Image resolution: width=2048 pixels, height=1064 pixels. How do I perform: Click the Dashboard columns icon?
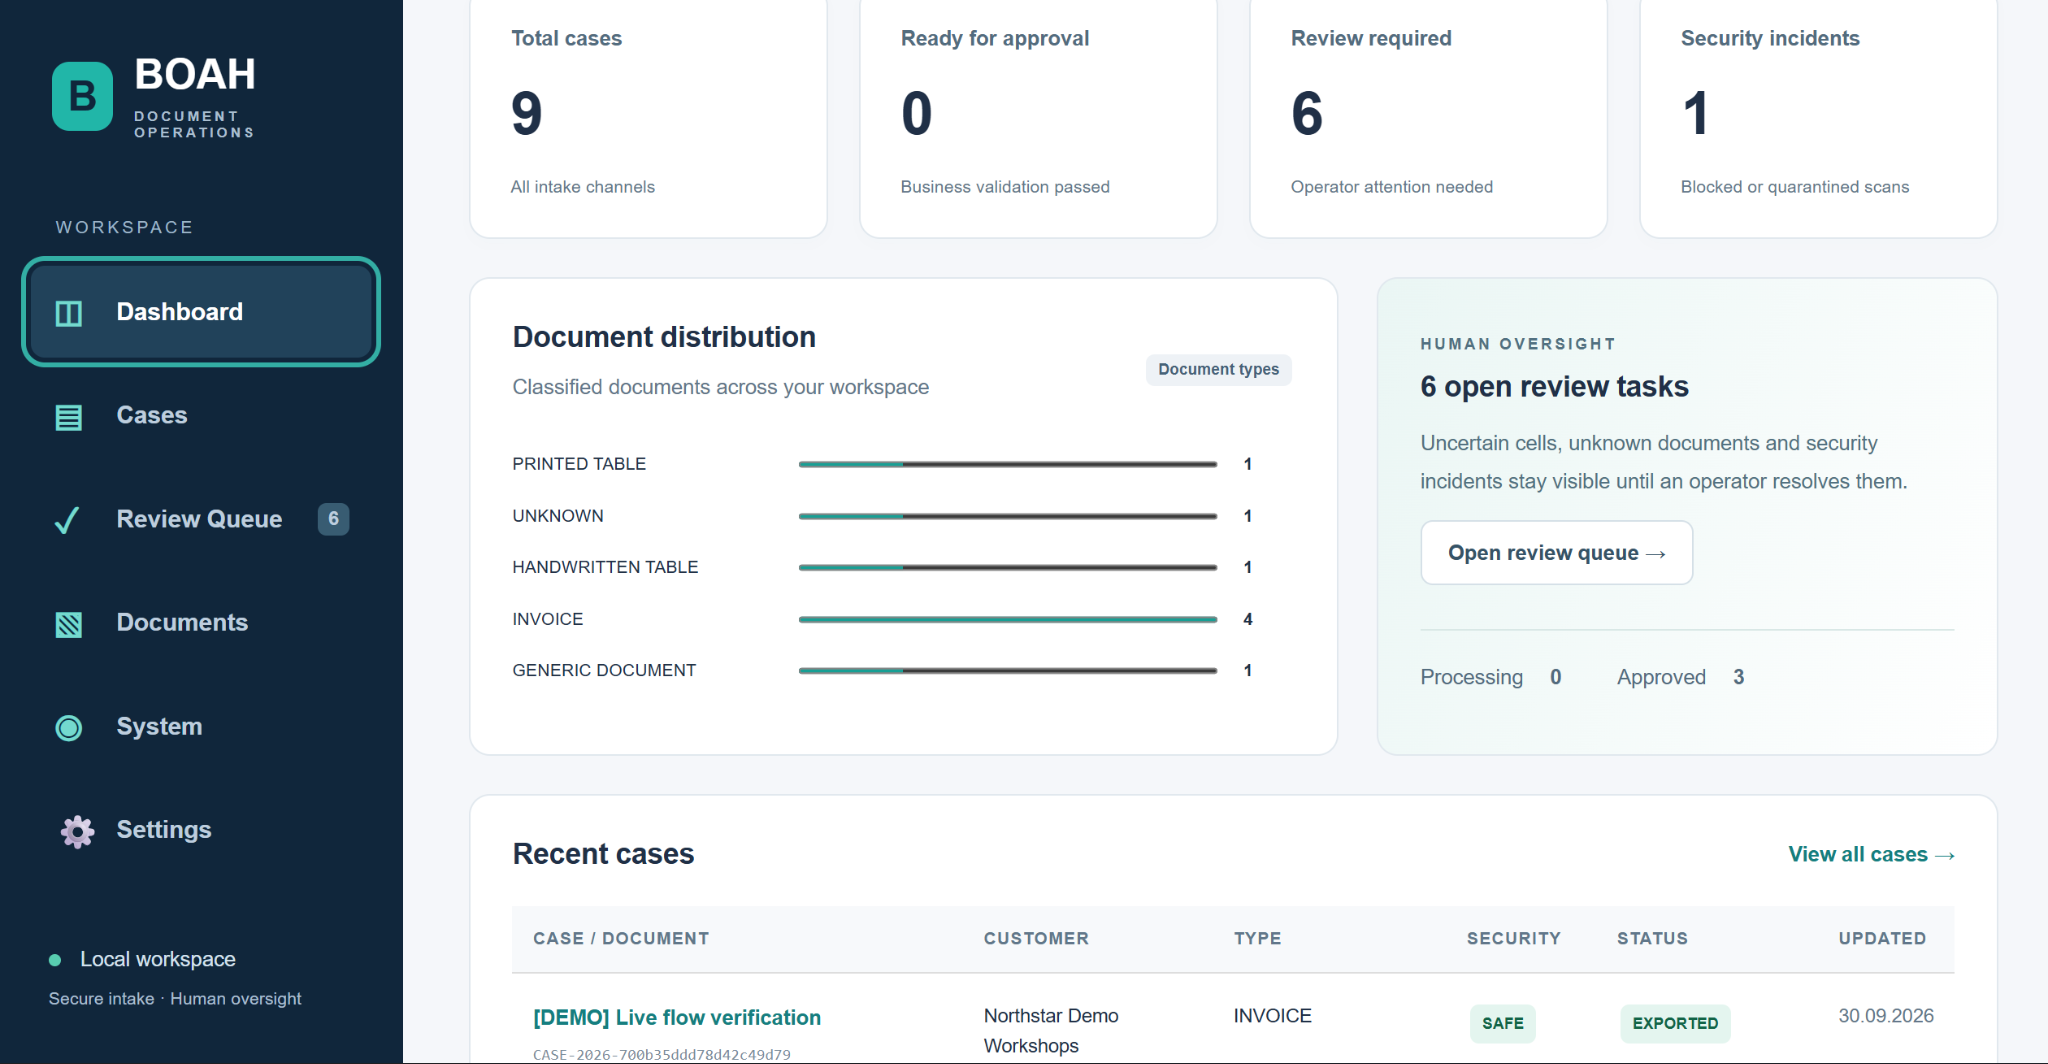(x=69, y=313)
